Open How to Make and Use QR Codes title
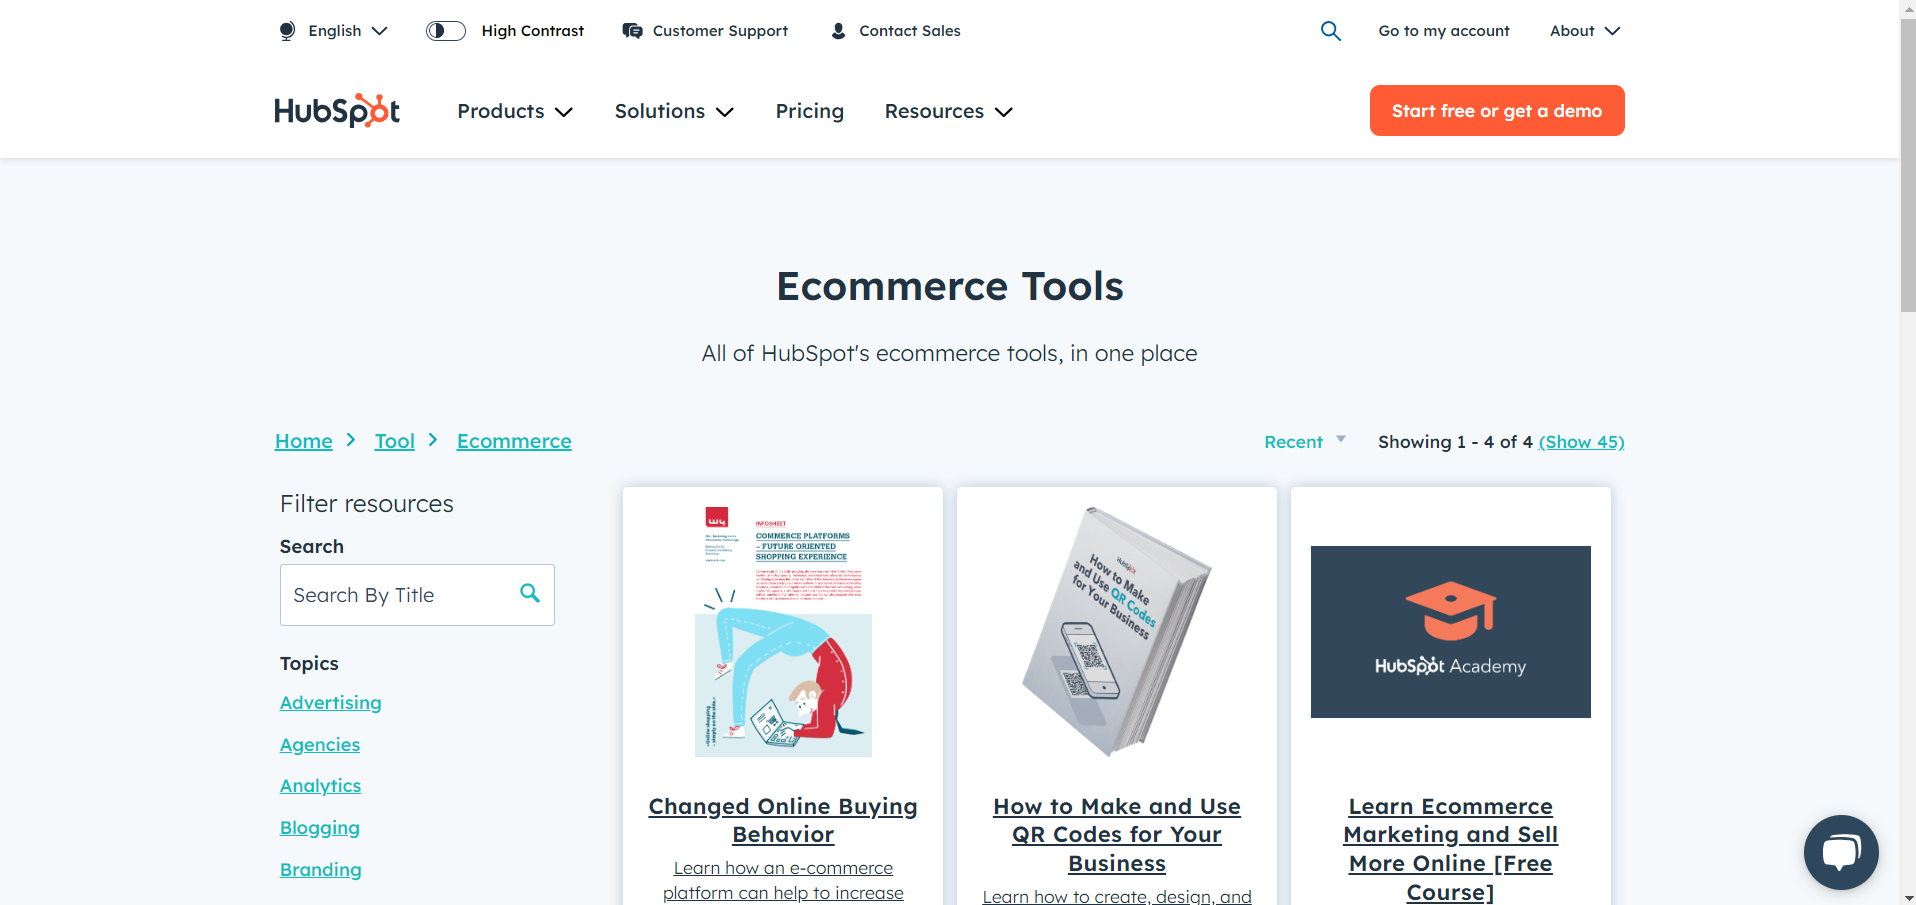 click(1117, 835)
